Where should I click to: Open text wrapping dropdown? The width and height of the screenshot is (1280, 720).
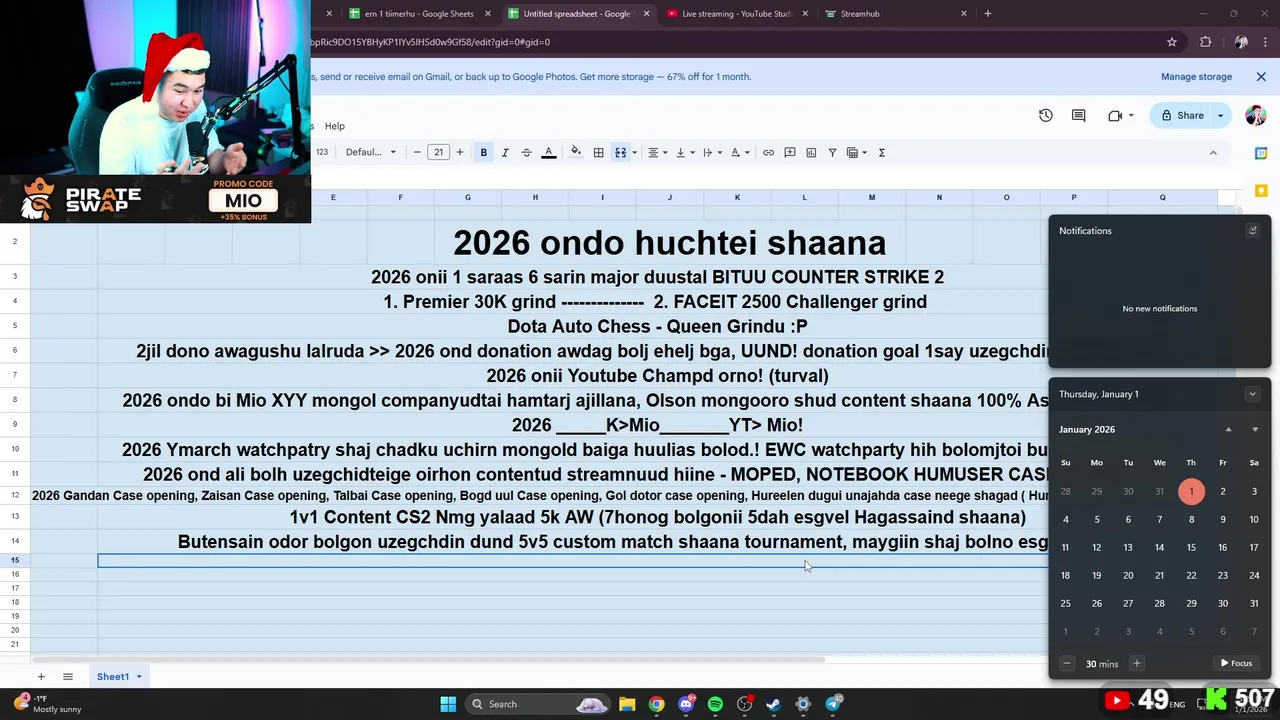[712, 152]
